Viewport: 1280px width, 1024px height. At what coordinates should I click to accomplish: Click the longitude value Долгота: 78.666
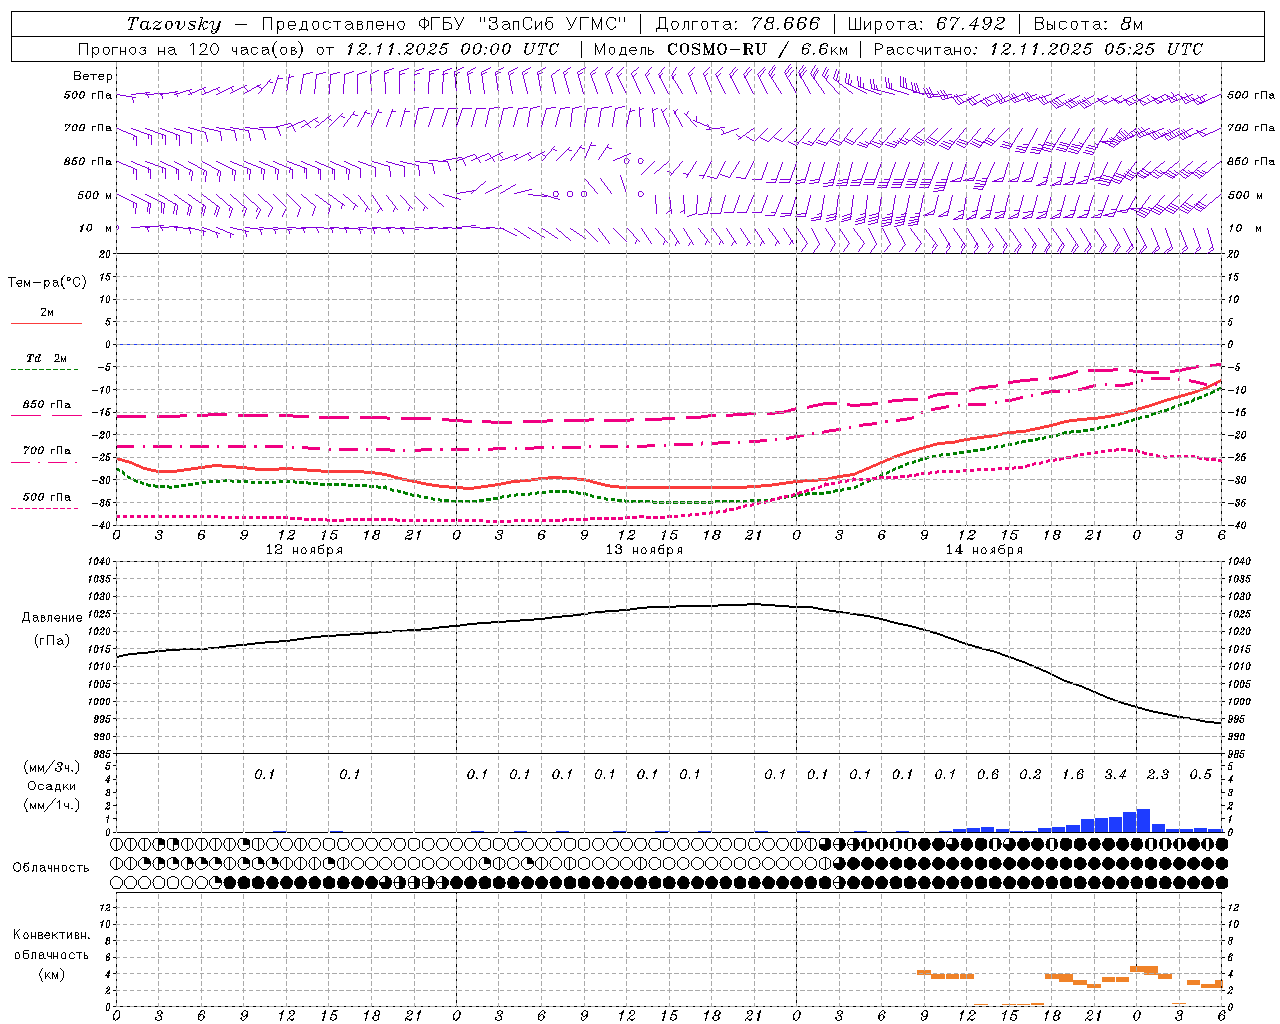(737, 24)
